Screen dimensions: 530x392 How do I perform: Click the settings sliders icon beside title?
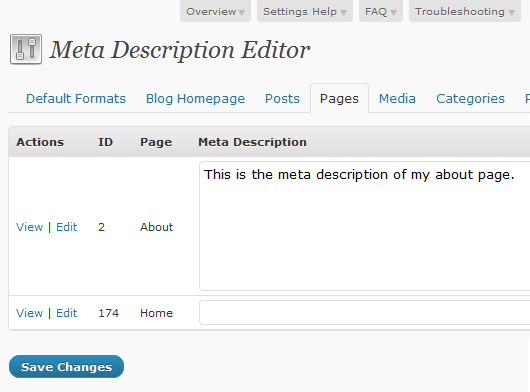(x=26, y=49)
